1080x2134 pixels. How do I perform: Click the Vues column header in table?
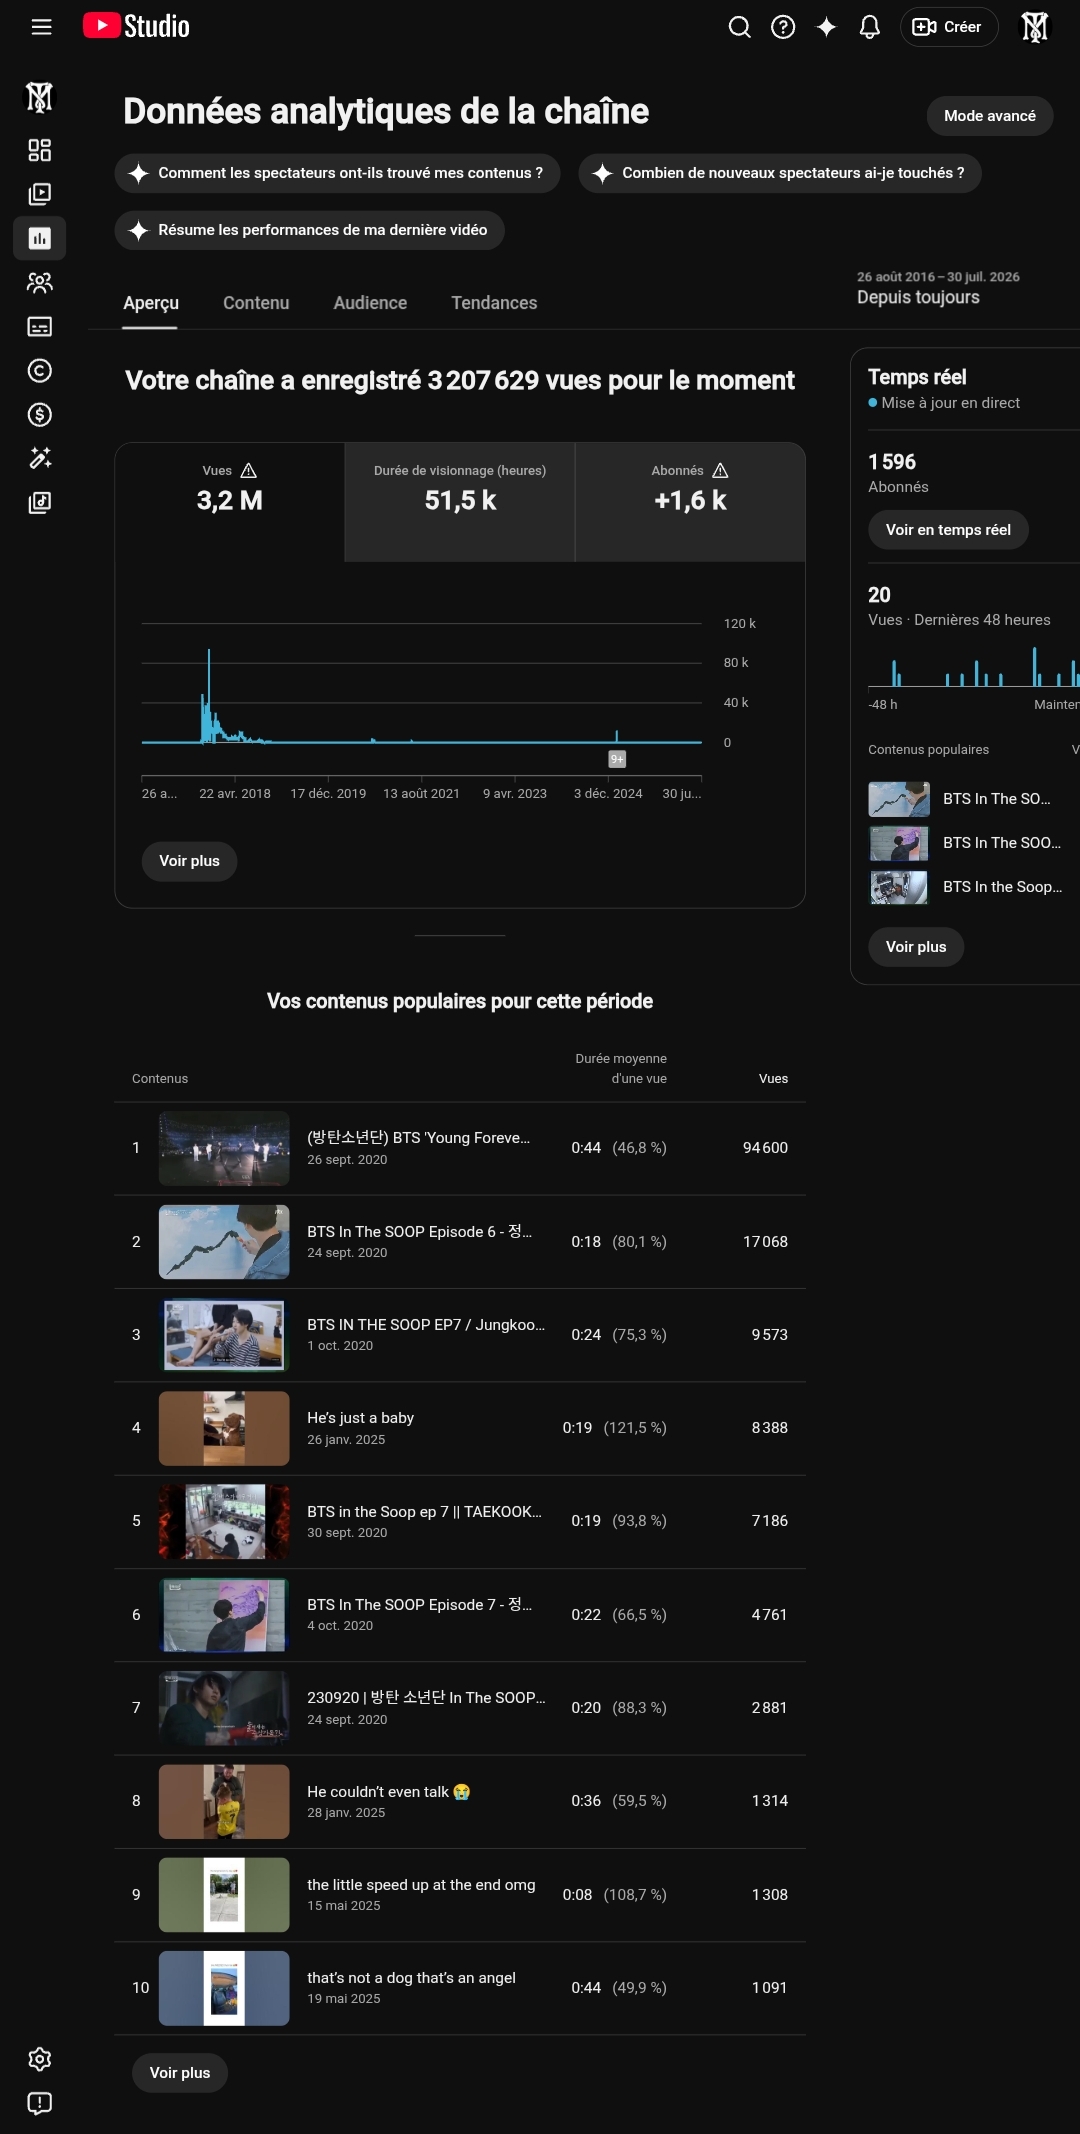[773, 1079]
